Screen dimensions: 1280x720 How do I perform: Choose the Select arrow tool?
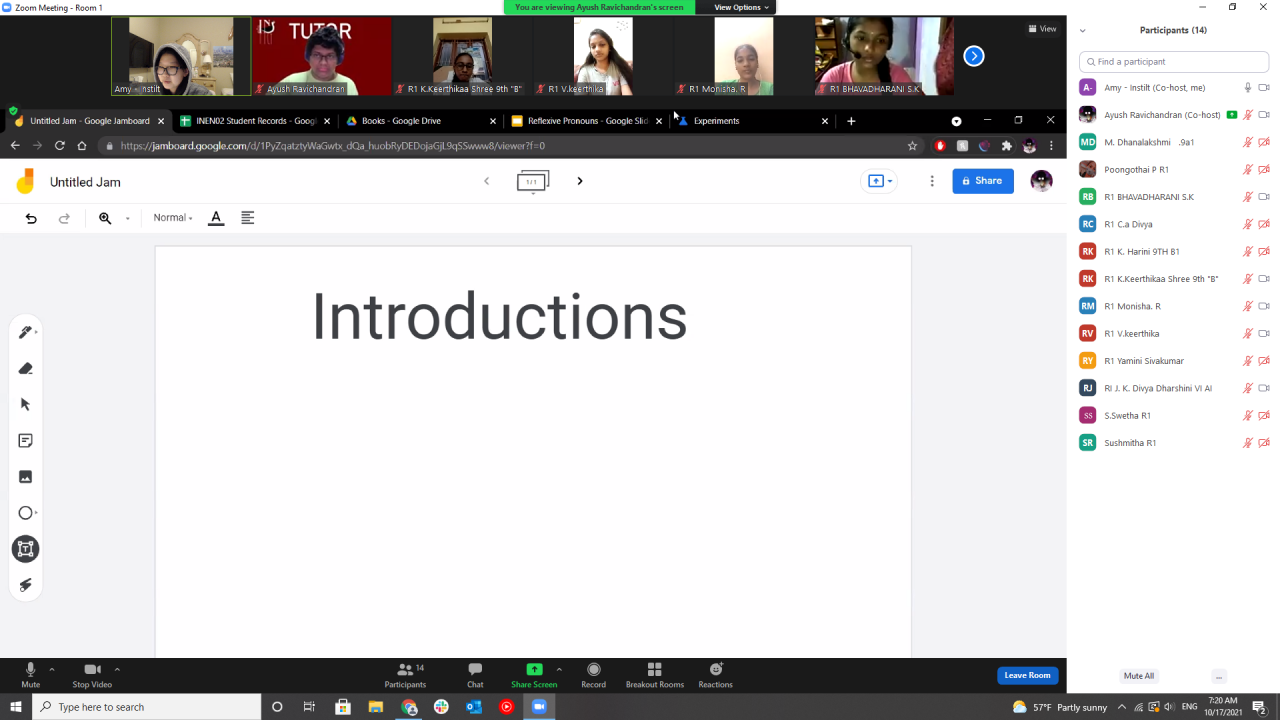tap(26, 404)
